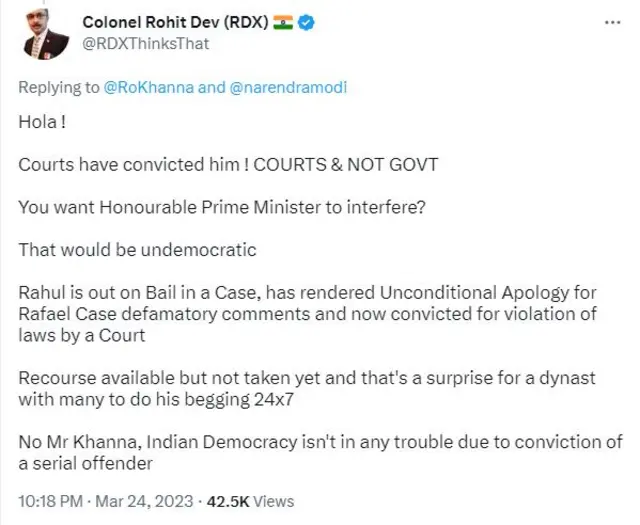Click the 'Views' label
Viewport: 640px width, 525px height.
(x=274, y=500)
